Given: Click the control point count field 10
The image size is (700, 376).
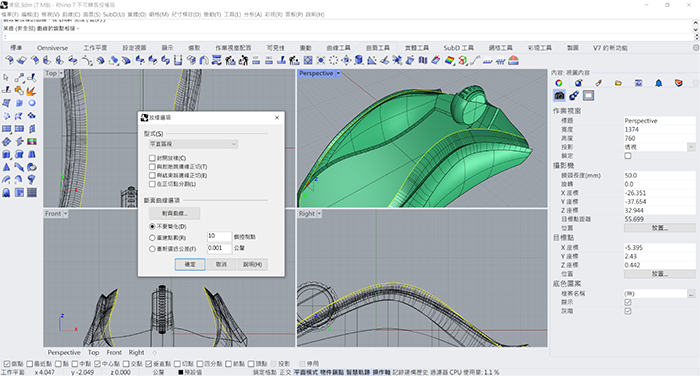Looking at the screenshot, I should [219, 236].
